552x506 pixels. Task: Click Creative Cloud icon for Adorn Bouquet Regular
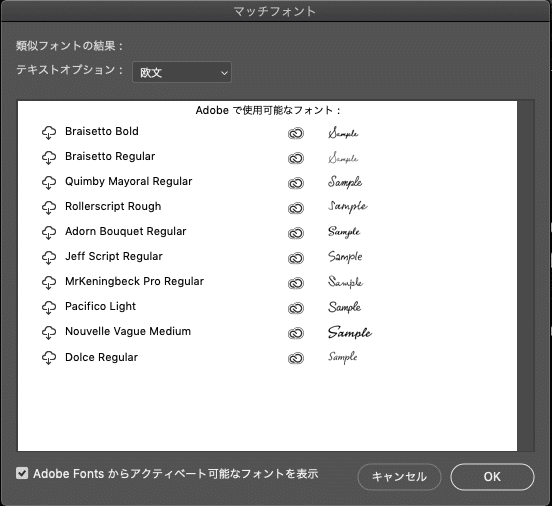point(296,233)
